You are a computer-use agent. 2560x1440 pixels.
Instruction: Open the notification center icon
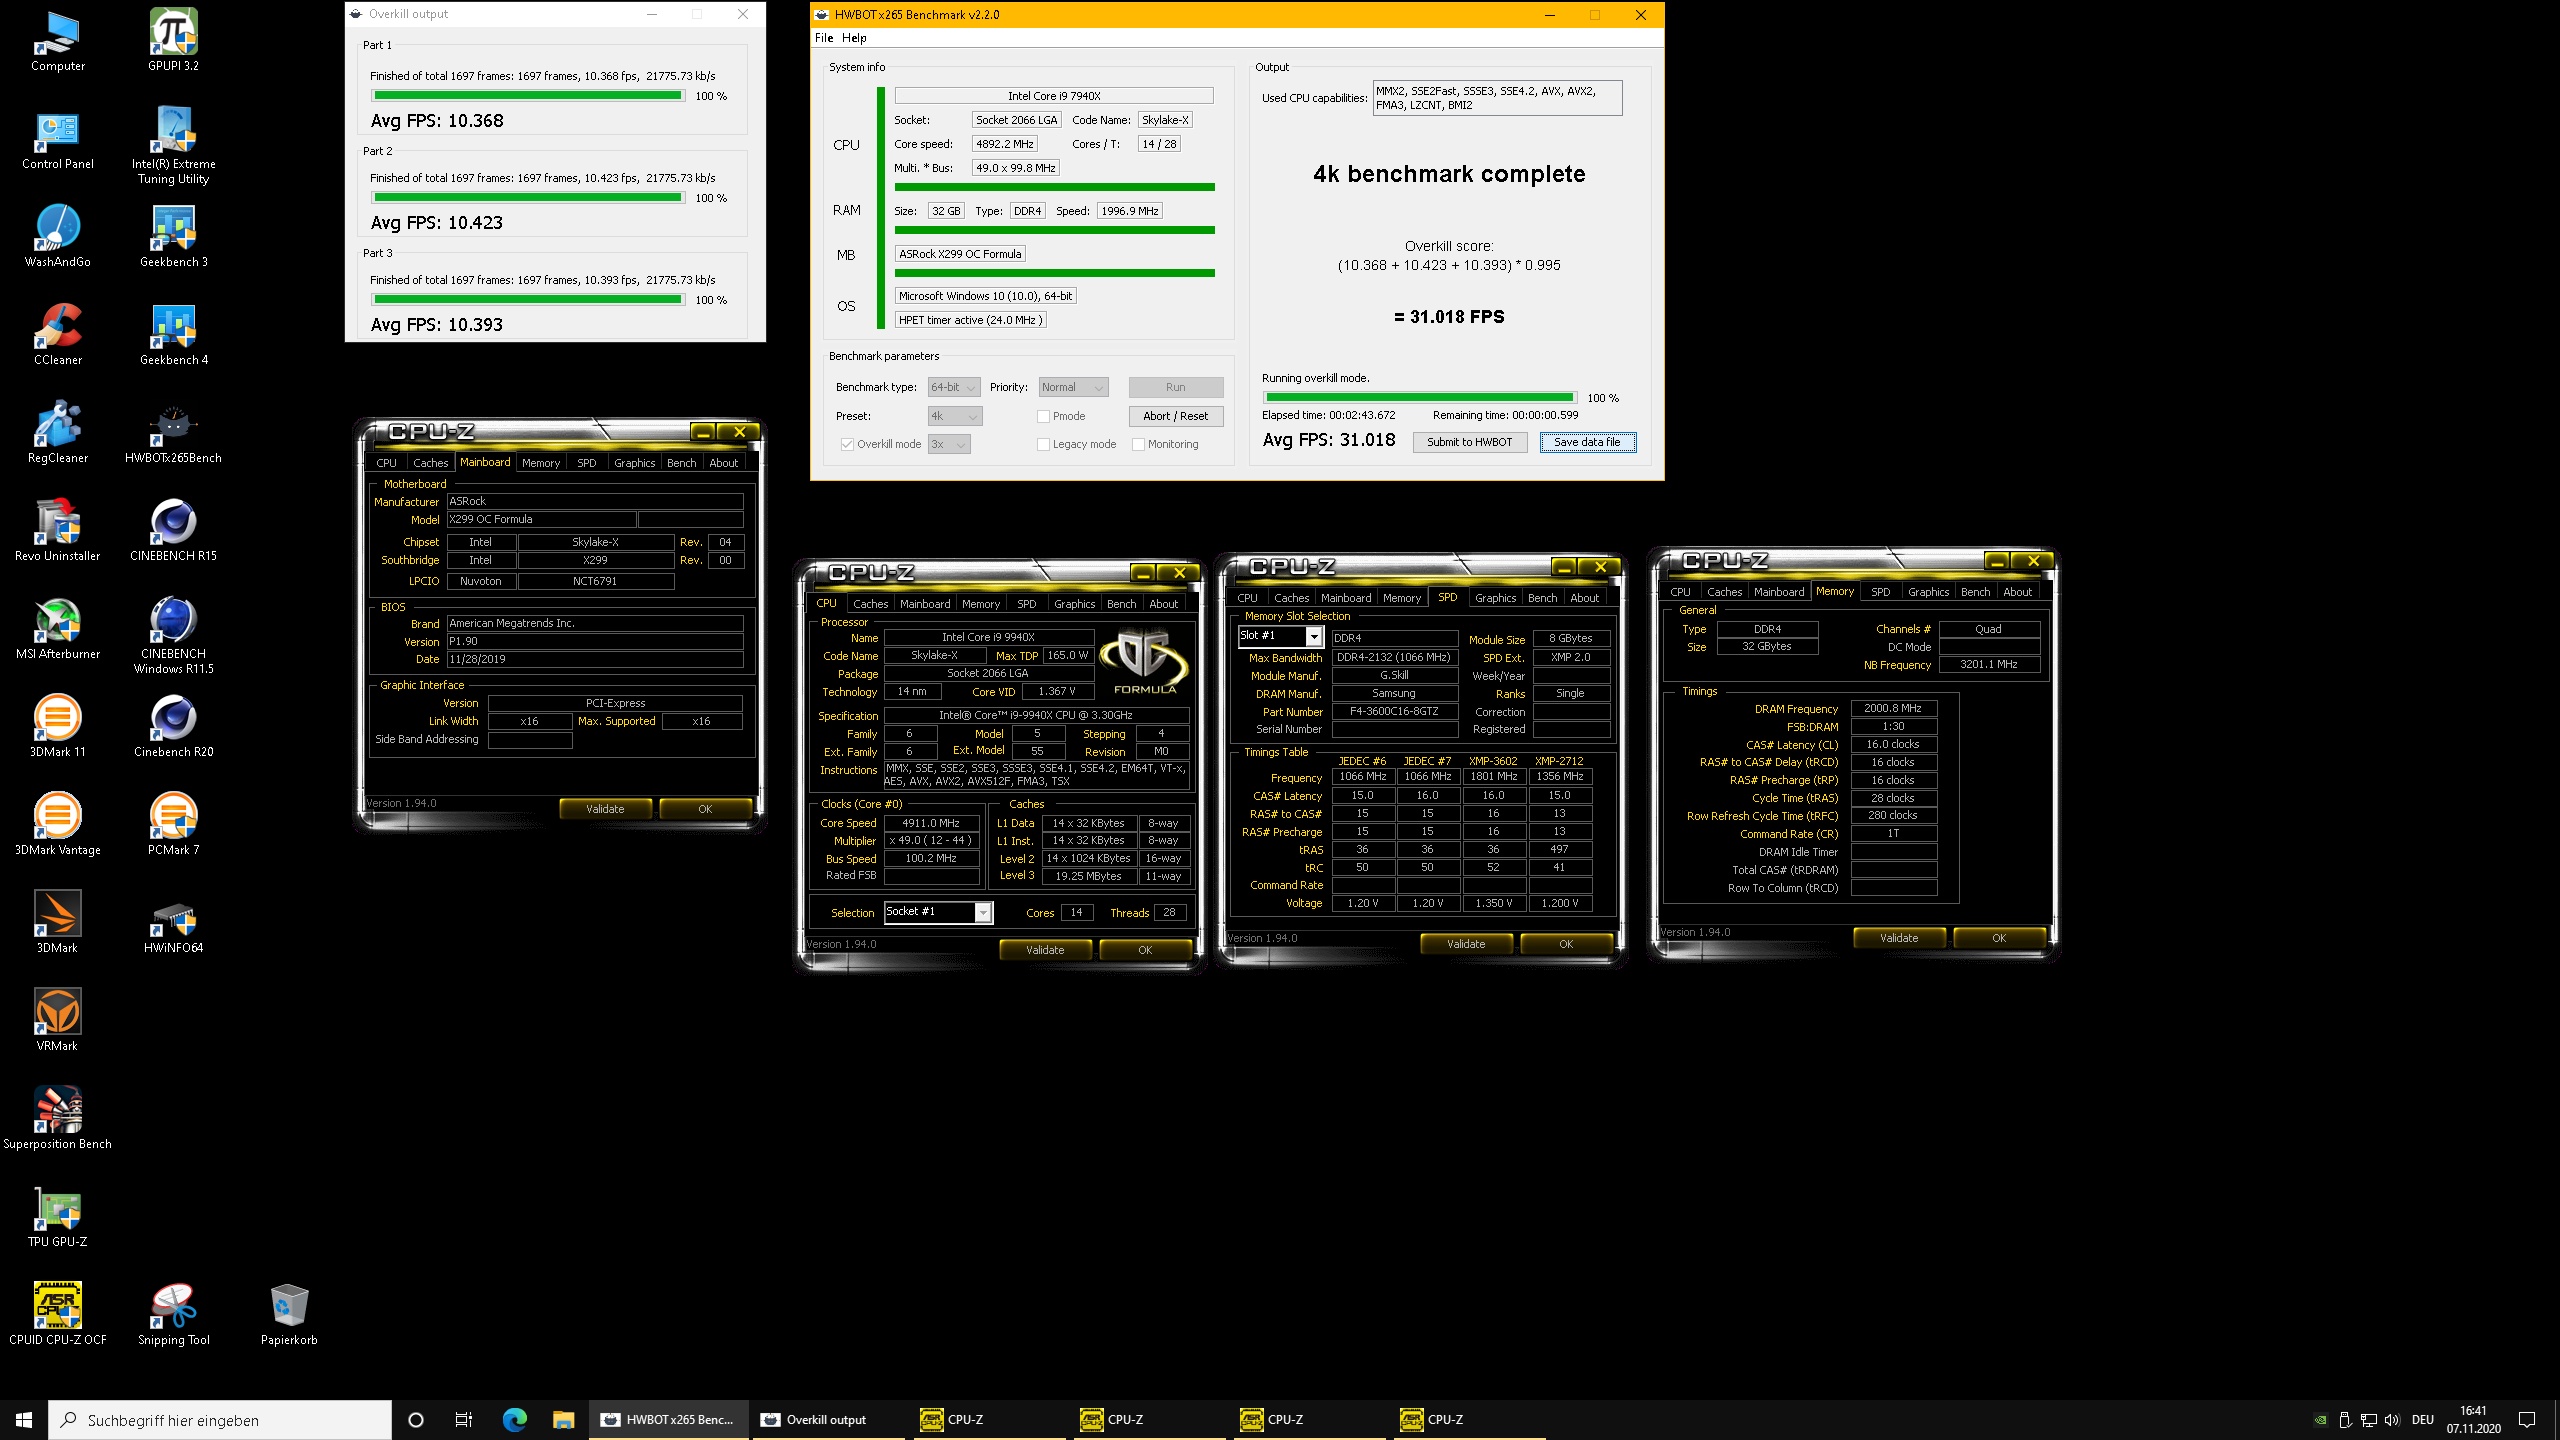[x=2527, y=1420]
